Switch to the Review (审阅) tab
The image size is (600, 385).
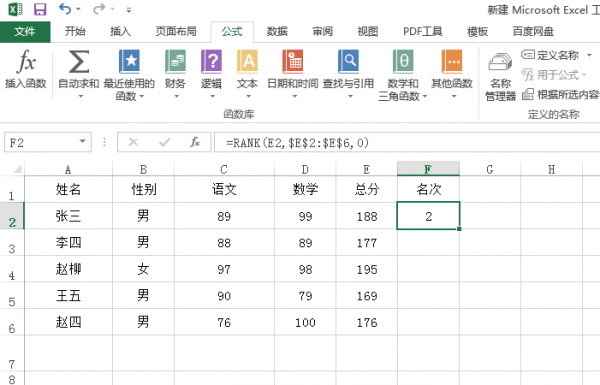coord(323,31)
